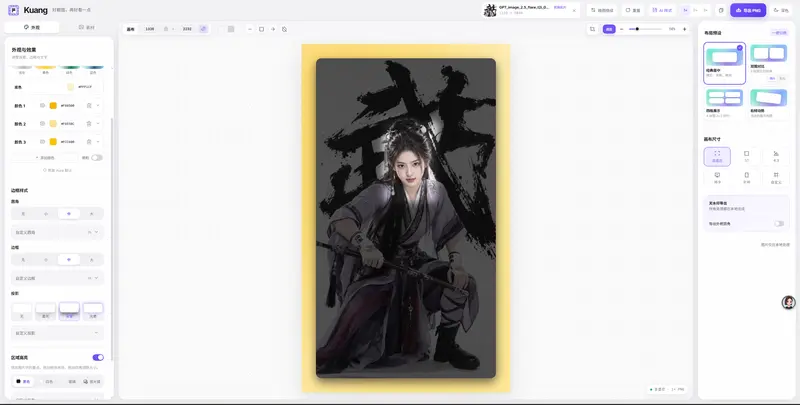Viewport: 800px width, 405px height.
Task: Toggle the lock icon between canvas dimensions
Action: tap(166, 29)
